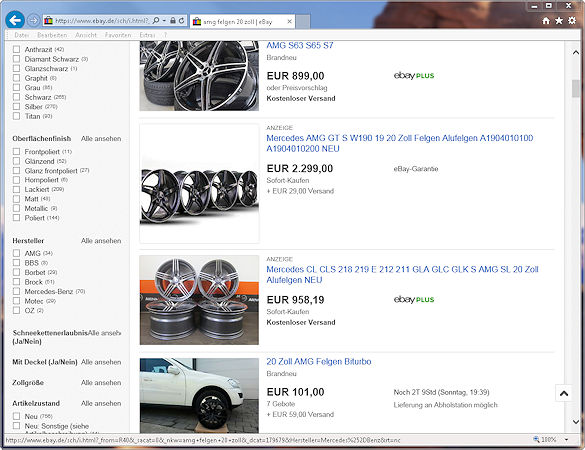Close the 'amg felgen 20 zoll' tab
This screenshot has height=450, width=585.
pyautogui.click(x=289, y=22)
